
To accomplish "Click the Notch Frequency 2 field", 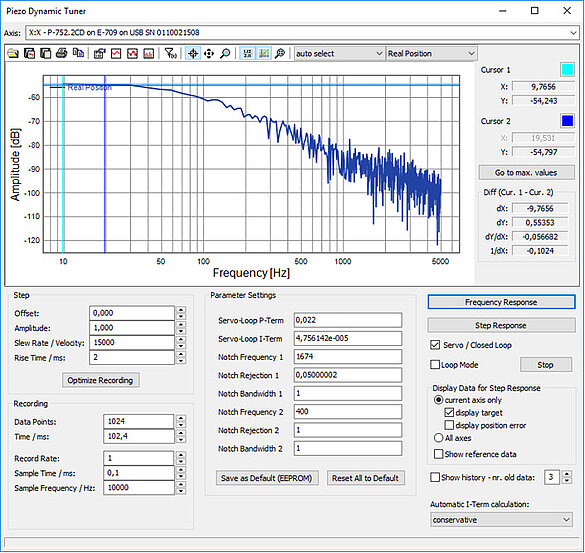I will pyautogui.click(x=348, y=412).
